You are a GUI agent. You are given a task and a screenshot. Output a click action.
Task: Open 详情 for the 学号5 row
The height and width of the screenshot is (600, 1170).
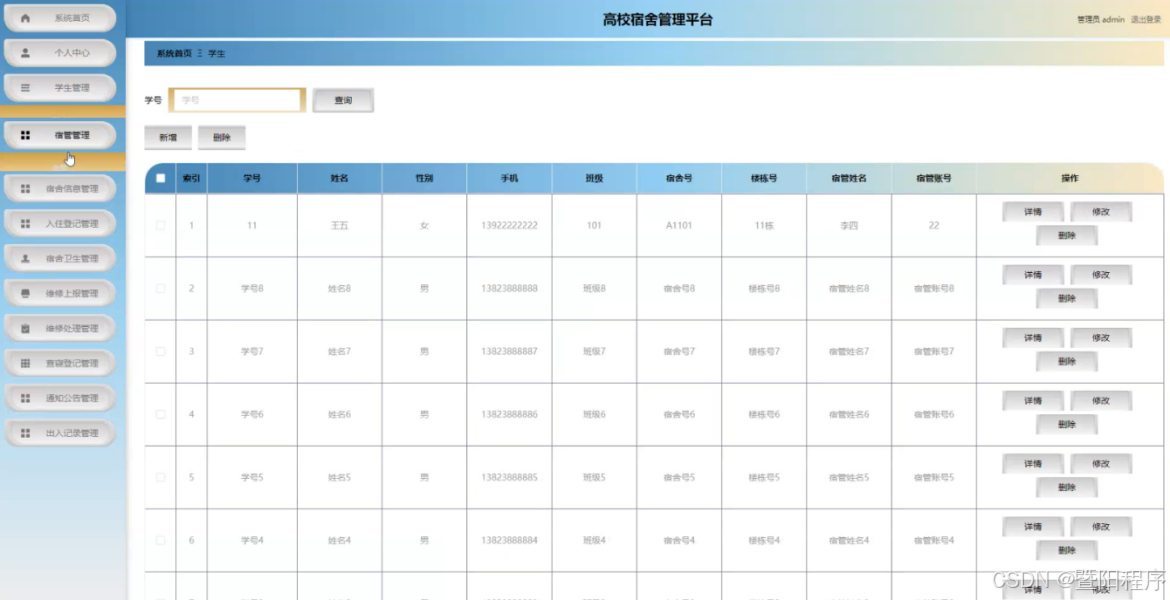(1033, 463)
